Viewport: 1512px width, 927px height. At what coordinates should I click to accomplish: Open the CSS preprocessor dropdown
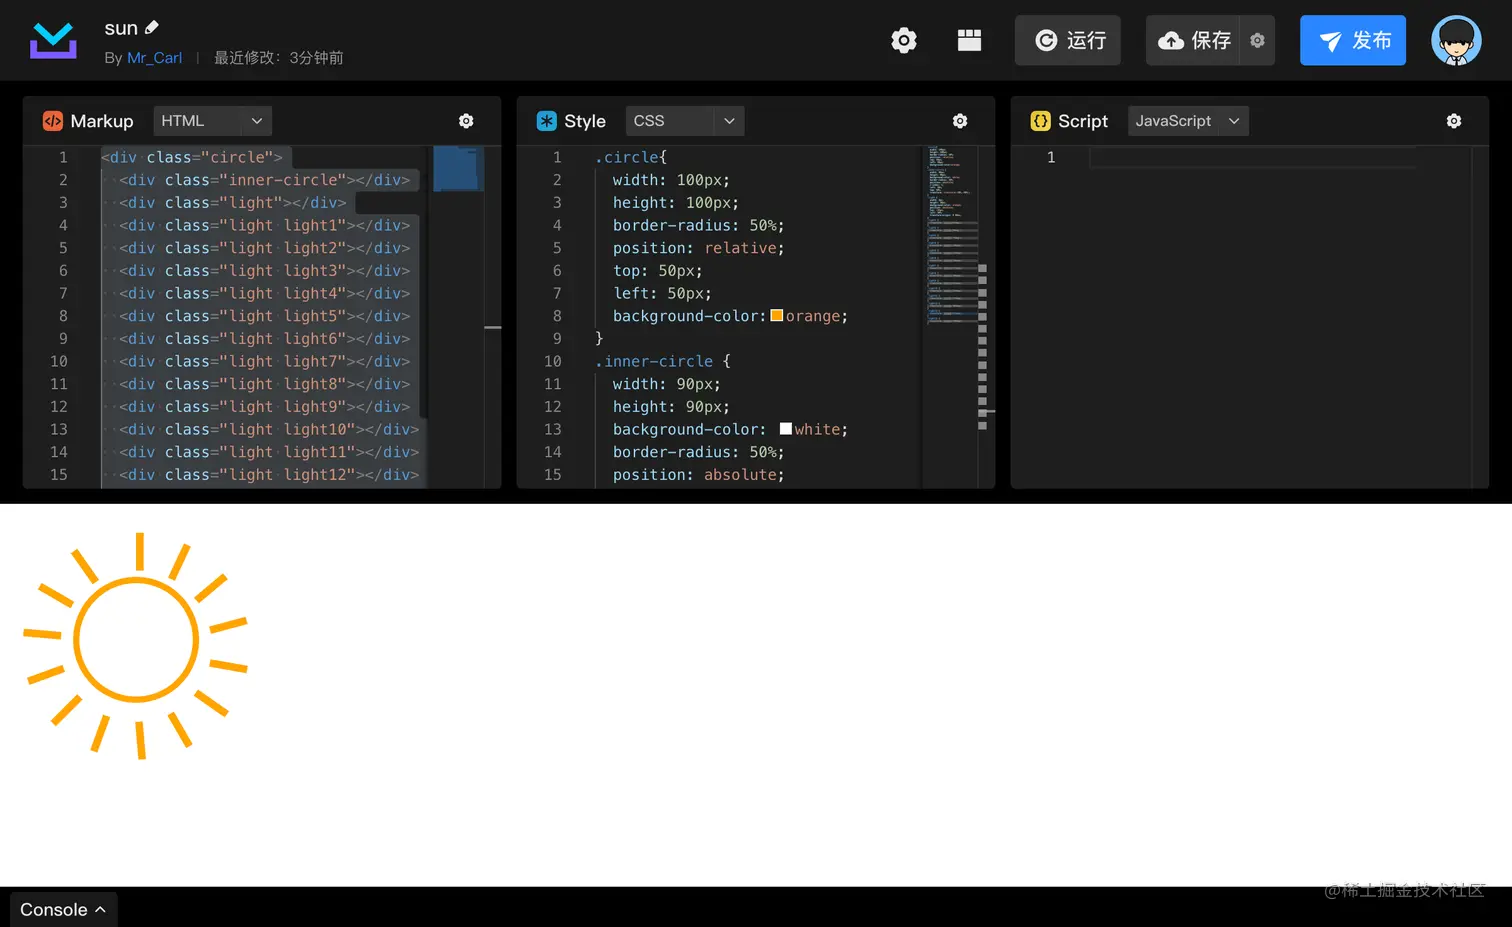[684, 120]
